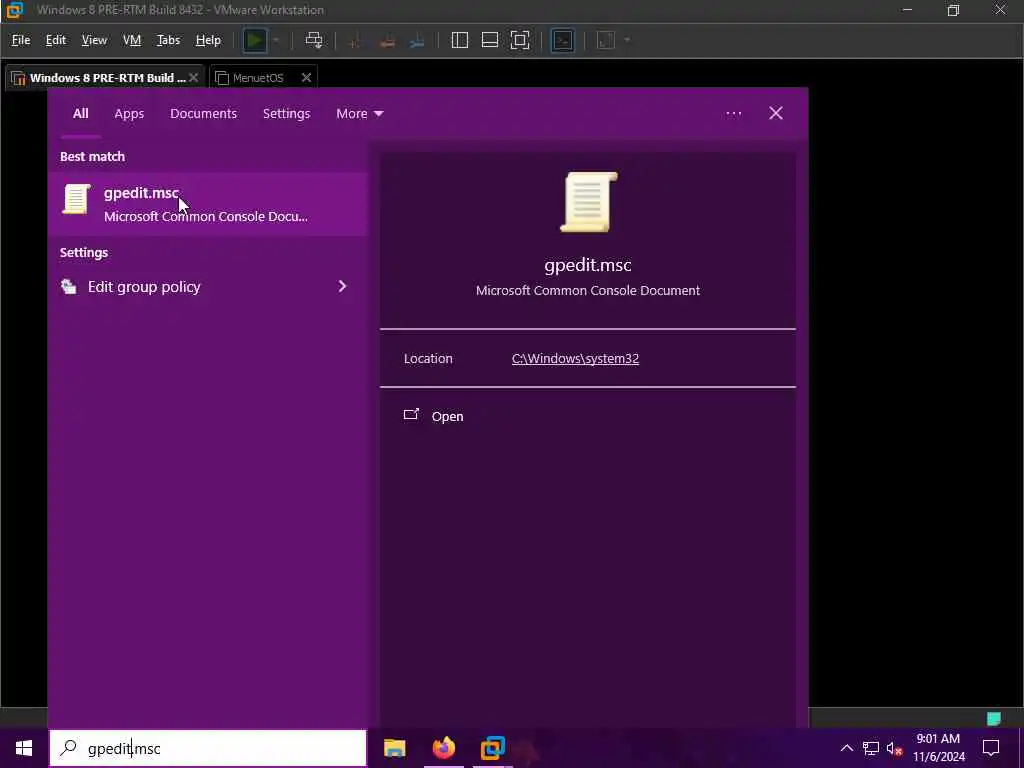Open File Explorer from taskbar

tap(394, 748)
